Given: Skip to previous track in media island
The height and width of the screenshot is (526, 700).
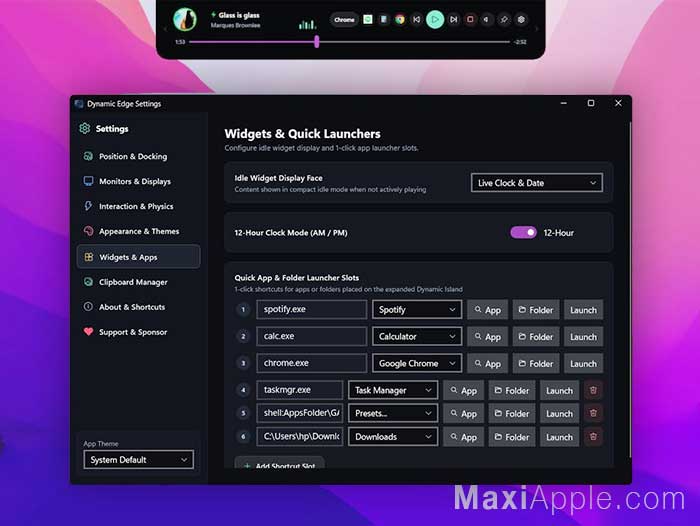Looking at the screenshot, I should tap(417, 20).
